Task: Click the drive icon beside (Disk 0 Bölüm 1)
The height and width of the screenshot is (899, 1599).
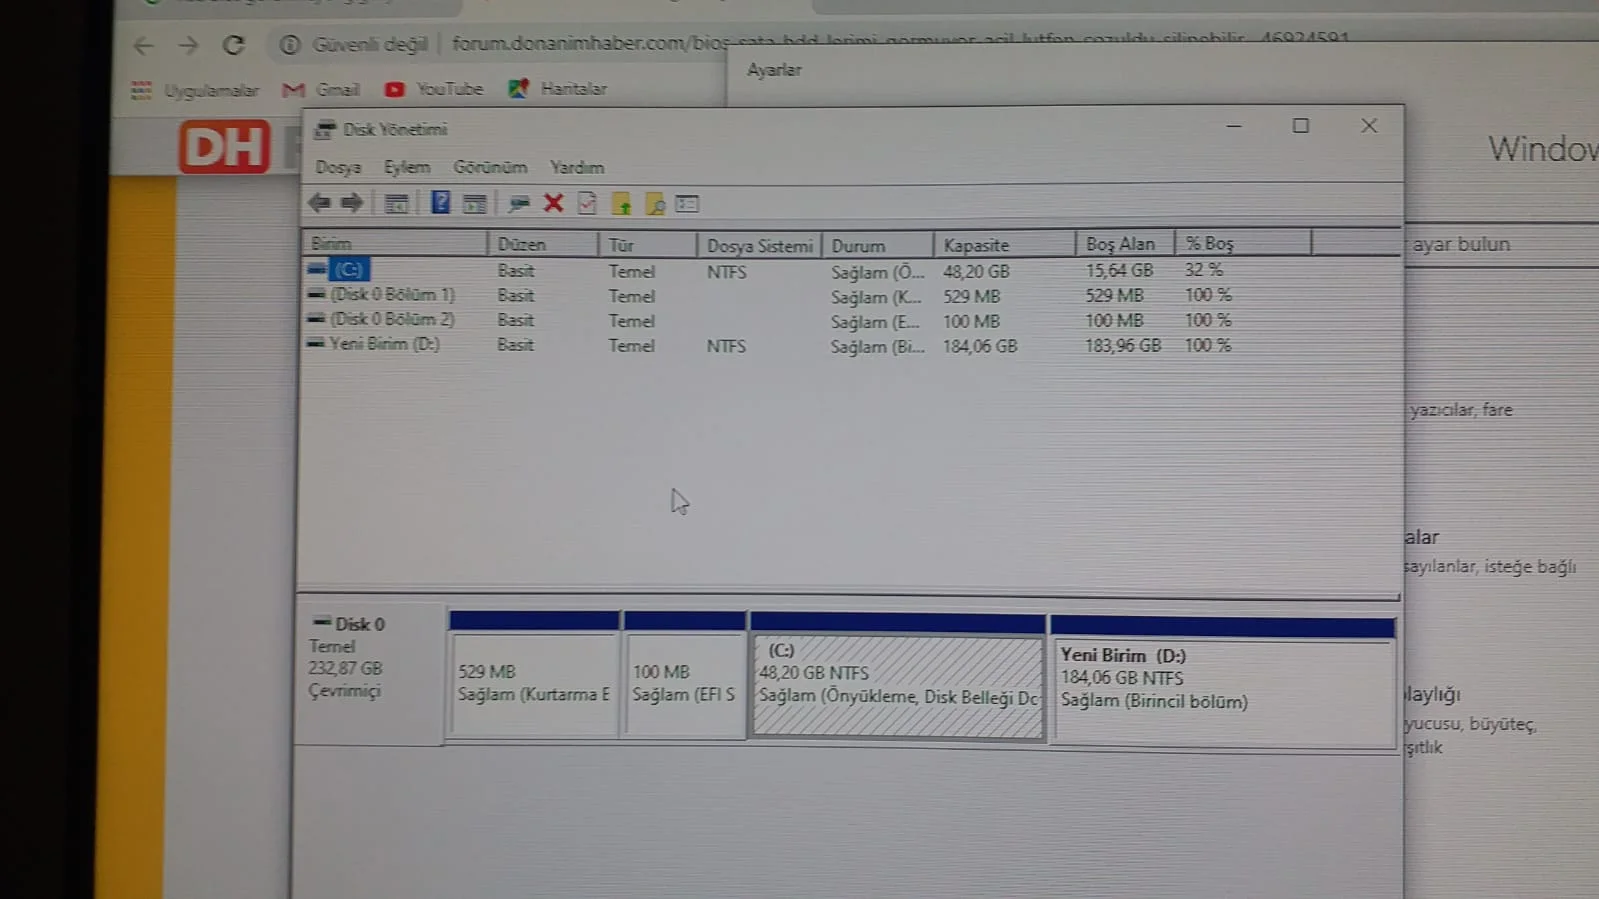Action: tap(317, 294)
